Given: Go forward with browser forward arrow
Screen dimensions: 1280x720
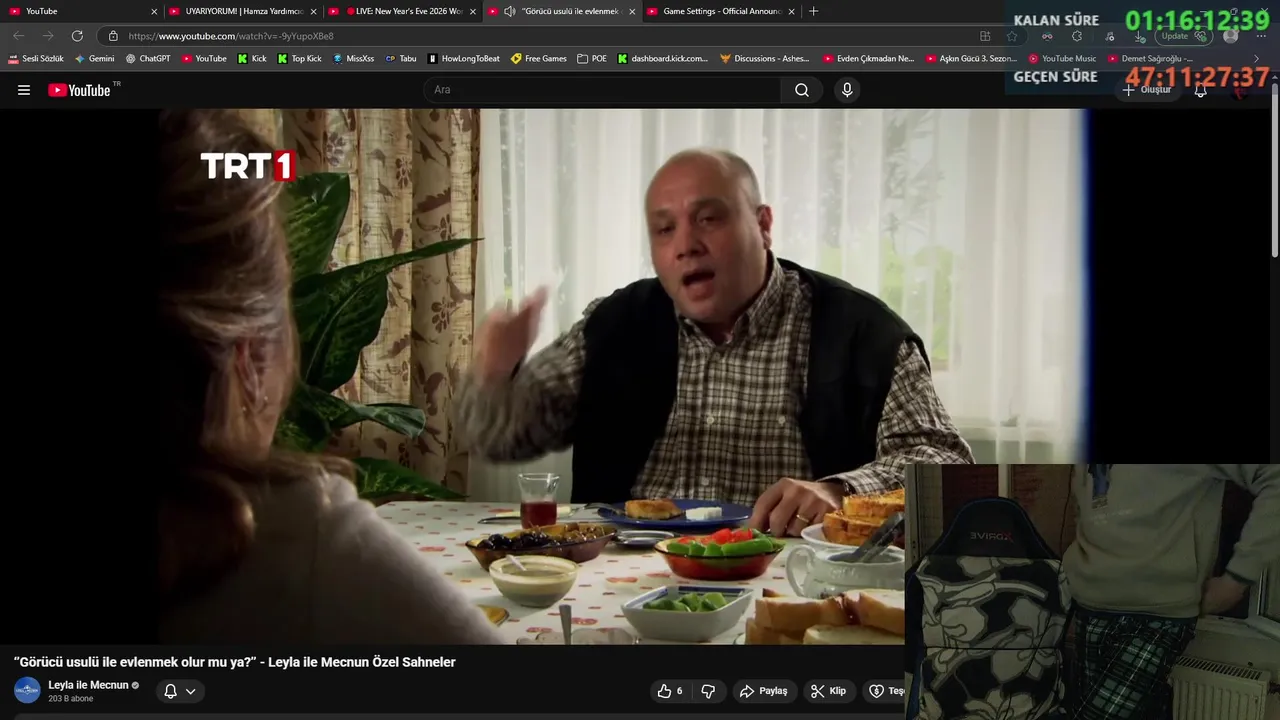Looking at the screenshot, I should pyautogui.click(x=48, y=36).
